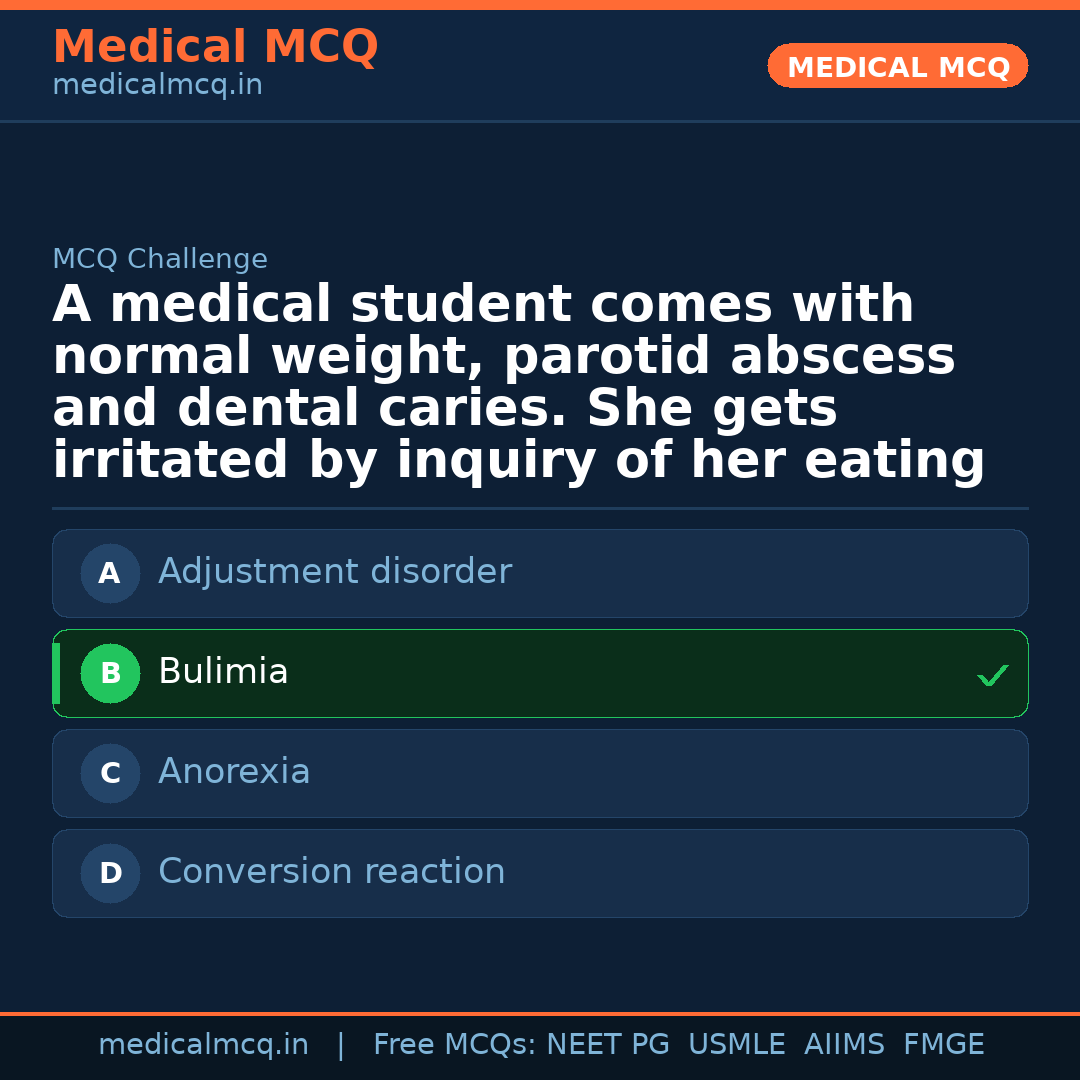Select the letter C option circle
Image resolution: width=1080 pixels, height=1080 pixels.
tap(110, 774)
